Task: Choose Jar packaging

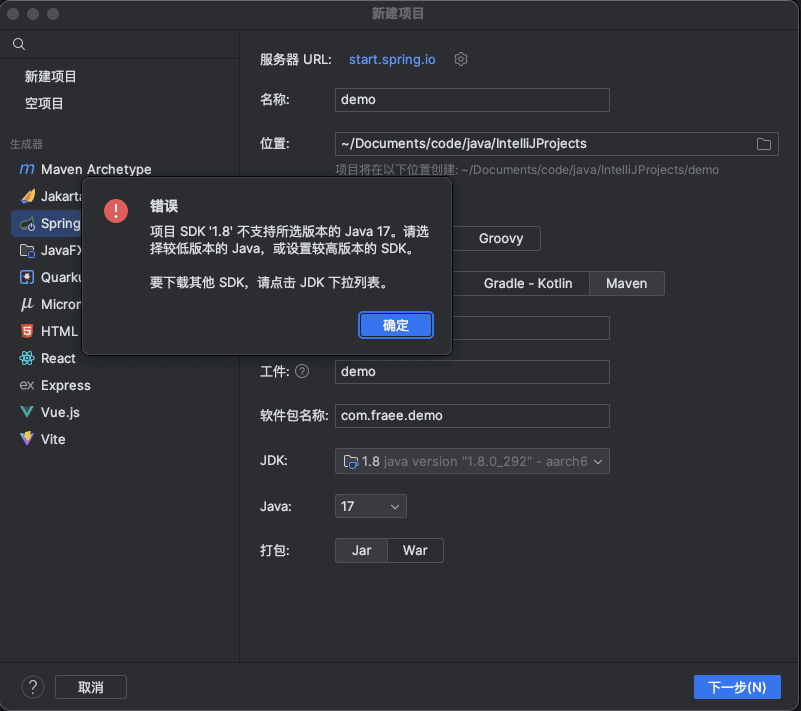Action: pyautogui.click(x=361, y=551)
